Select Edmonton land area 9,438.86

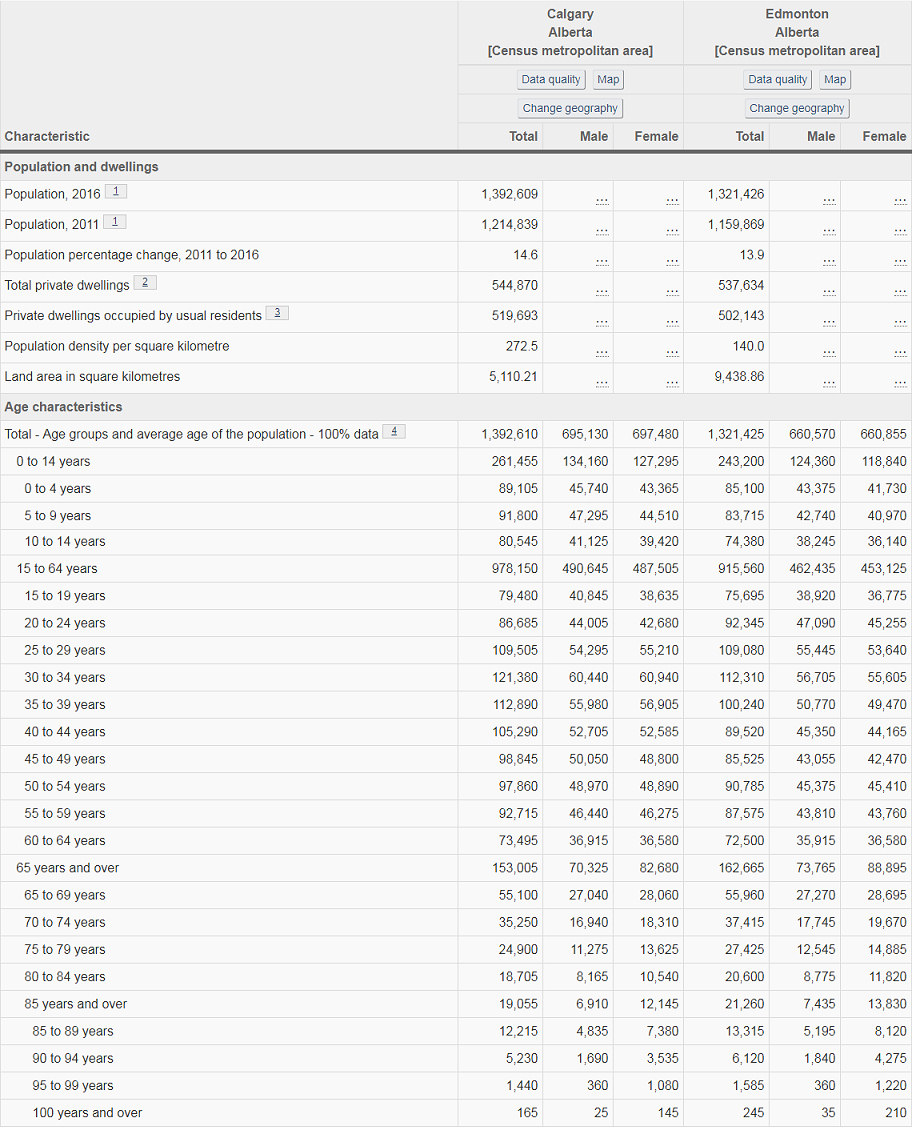pos(739,376)
